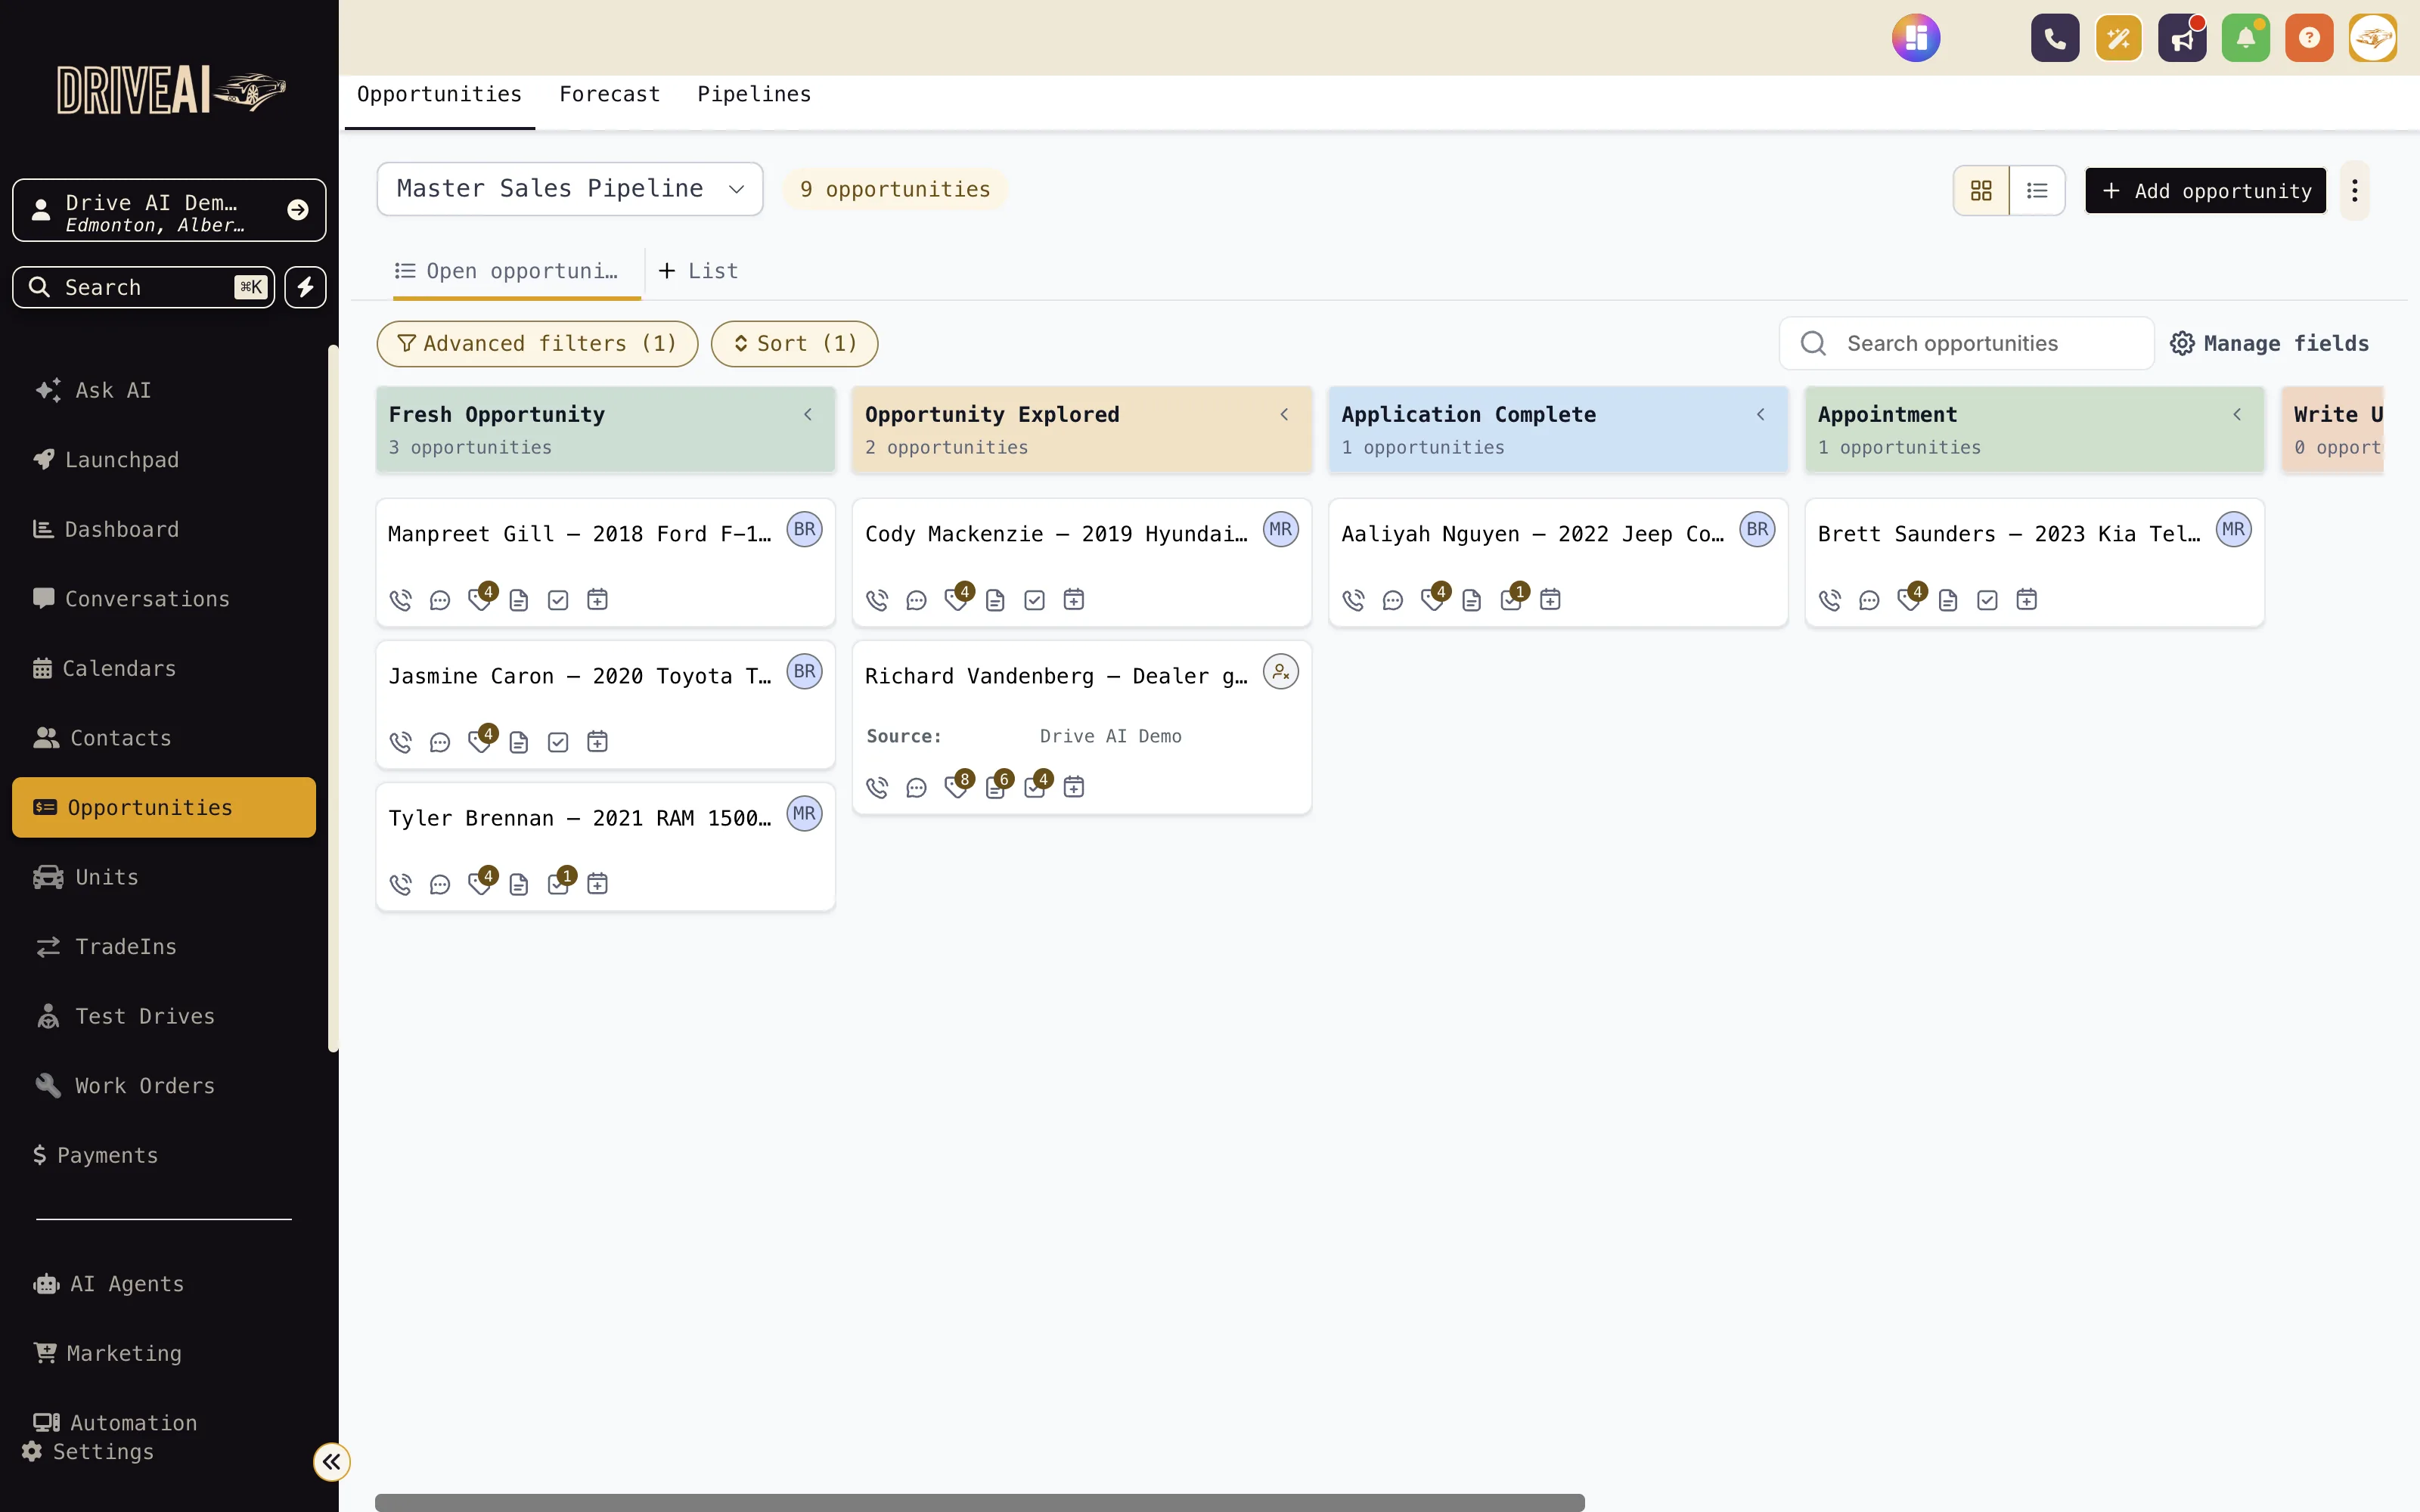Call Brett Saunders via phone icon

[1830, 600]
